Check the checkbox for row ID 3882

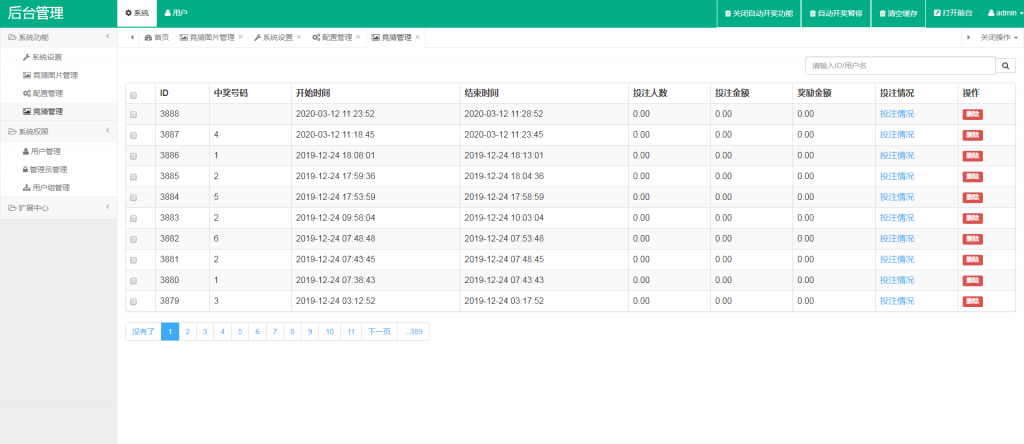pos(134,239)
